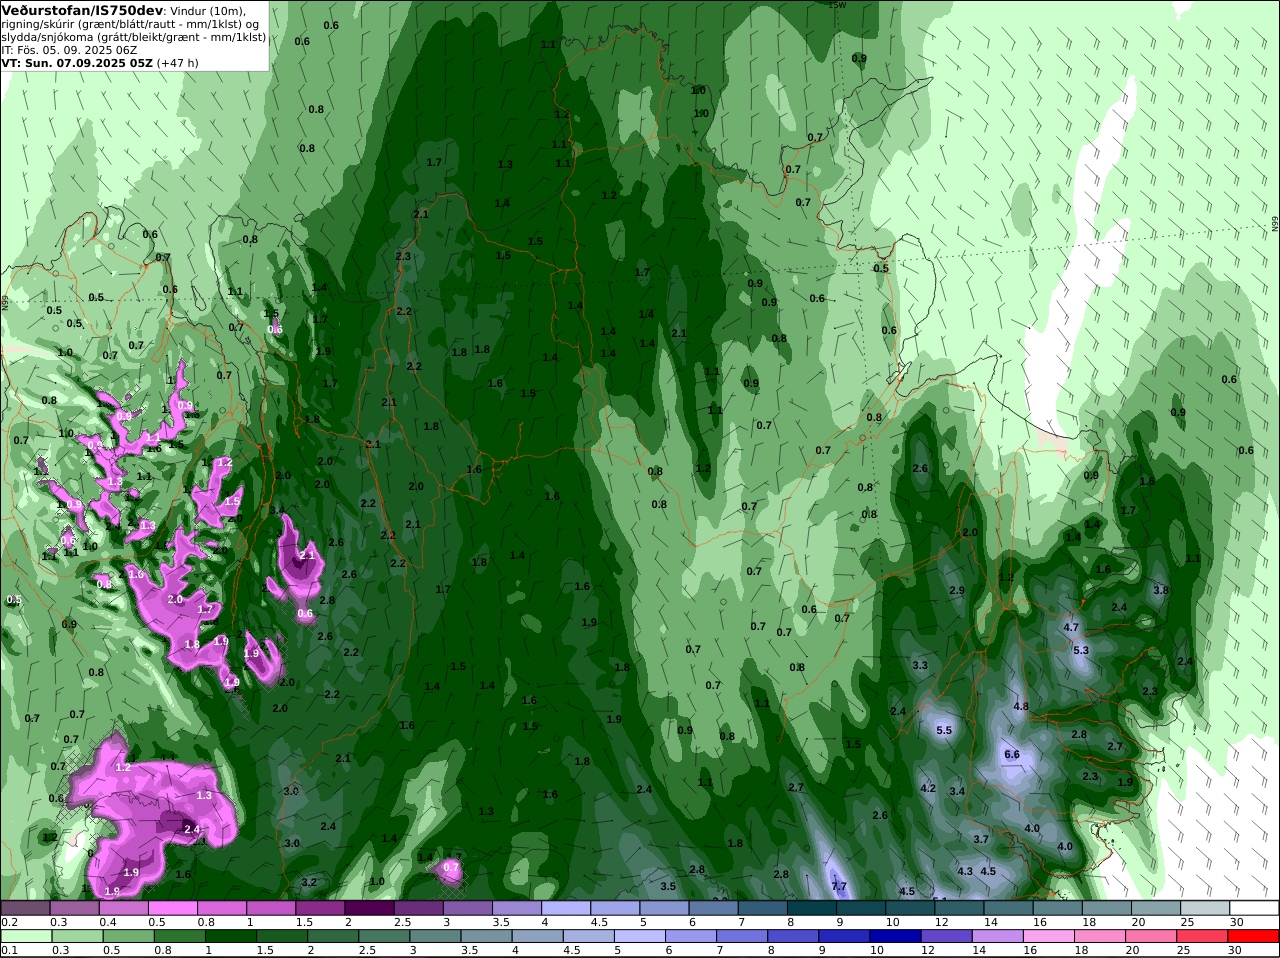Select the lavender snow legend swatch at 4
The width and height of the screenshot is (1280, 958).
coord(566,908)
